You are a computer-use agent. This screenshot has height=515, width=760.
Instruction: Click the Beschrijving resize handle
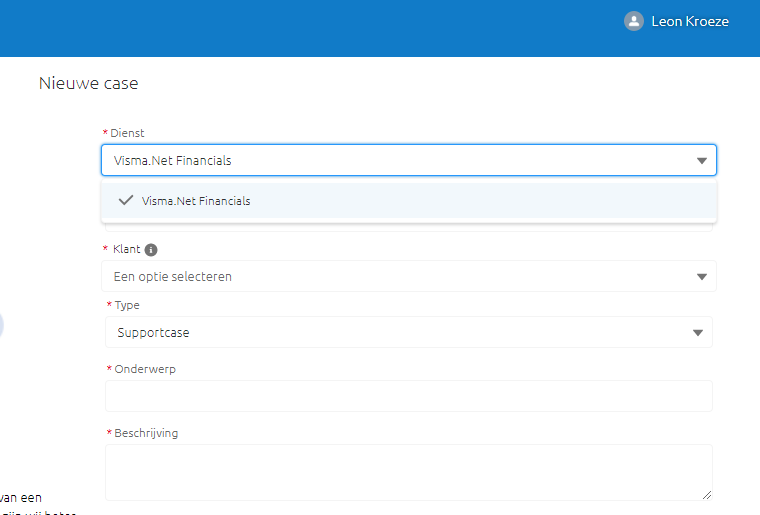tap(707, 495)
